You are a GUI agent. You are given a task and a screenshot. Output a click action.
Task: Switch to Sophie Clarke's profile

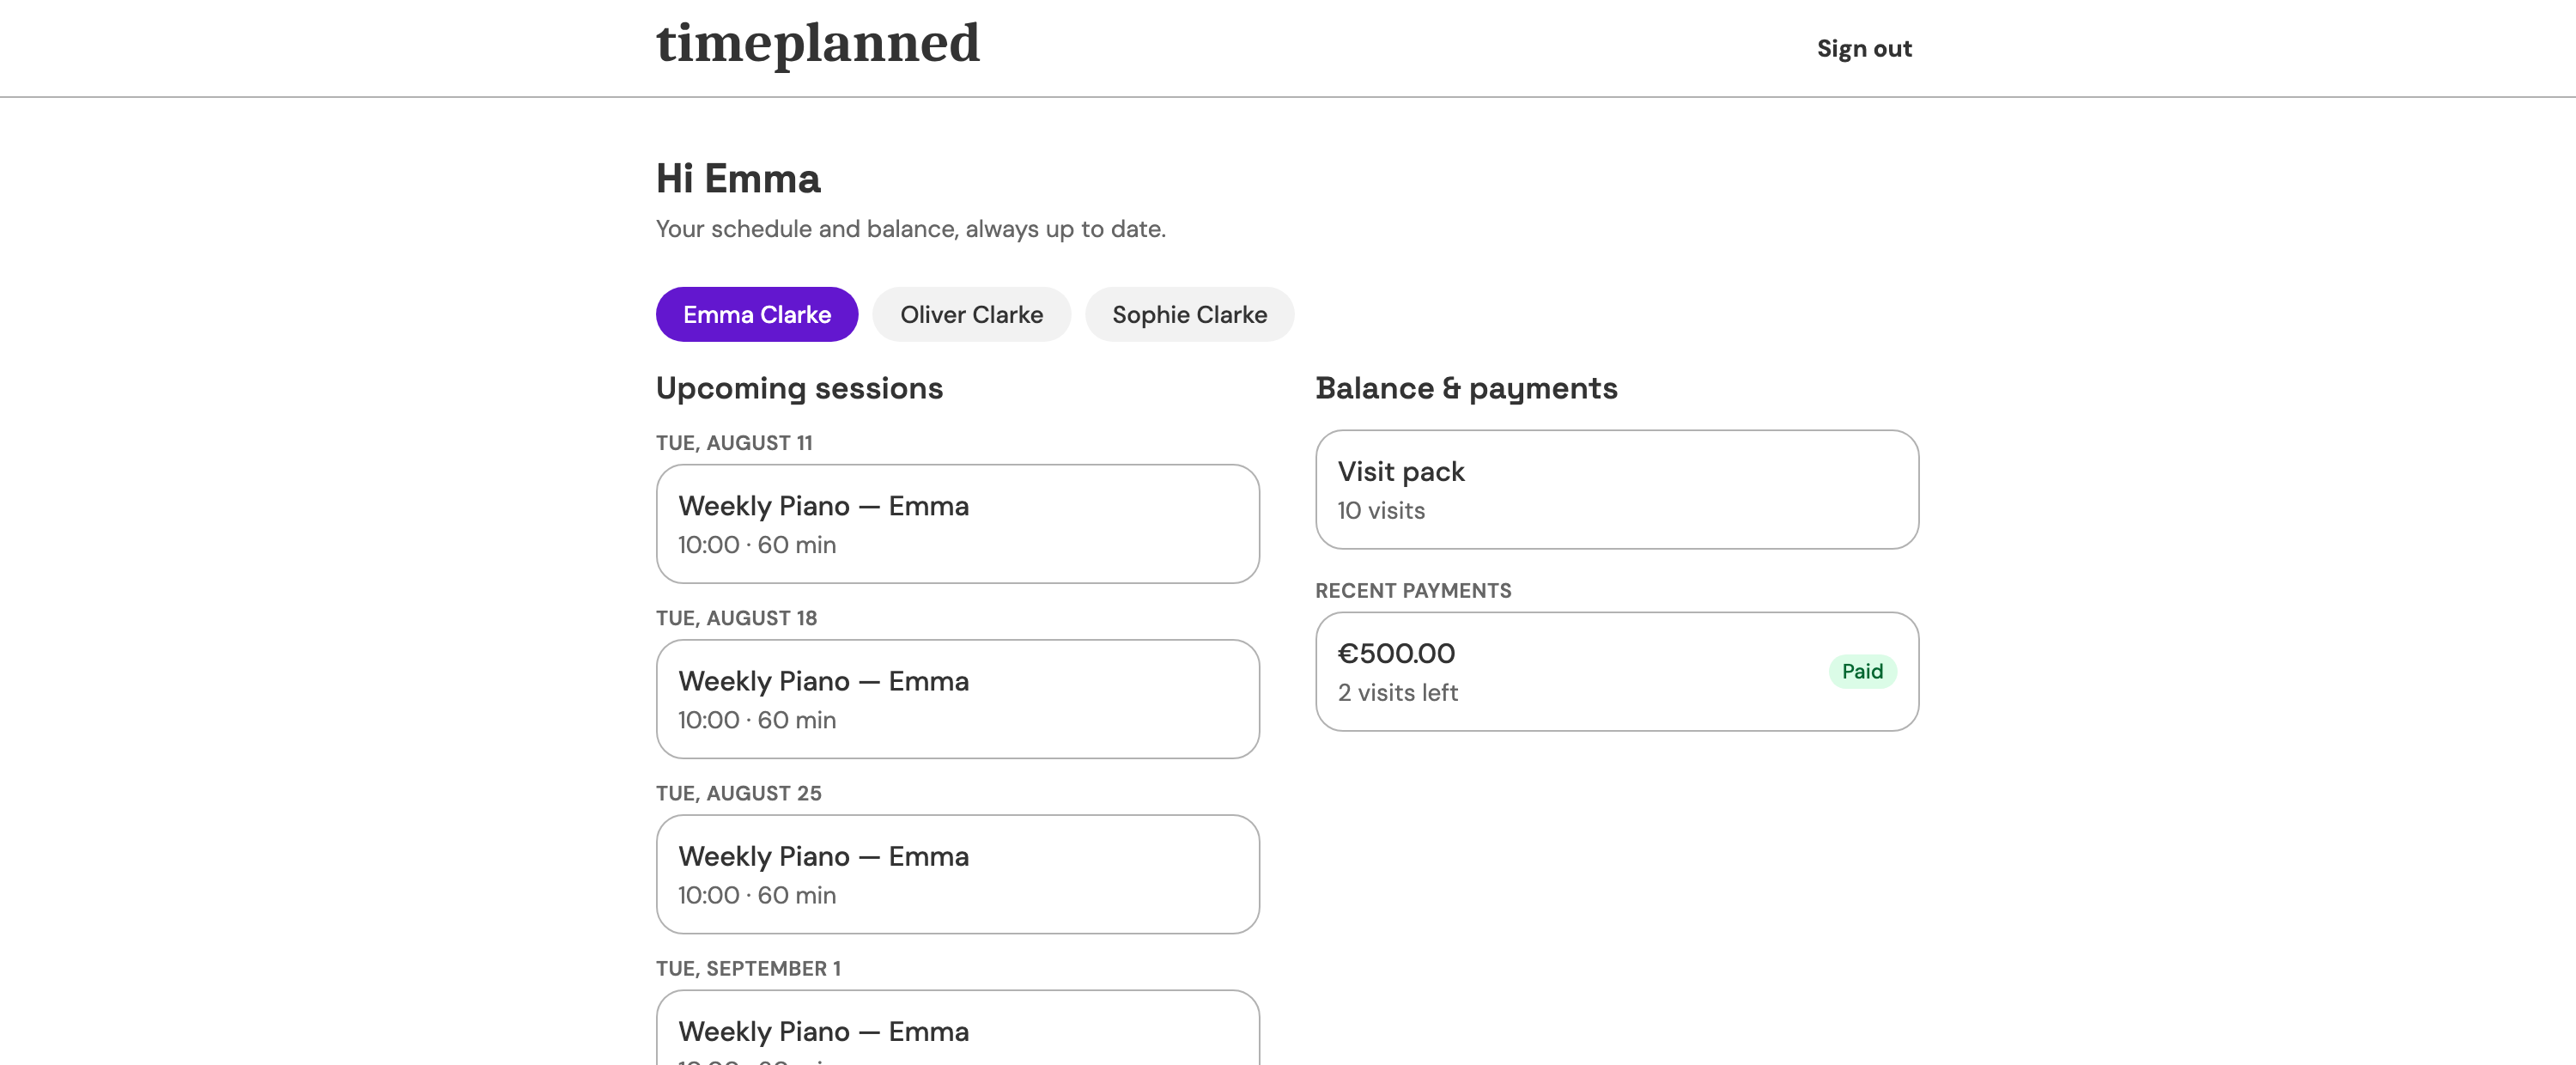pos(1189,314)
